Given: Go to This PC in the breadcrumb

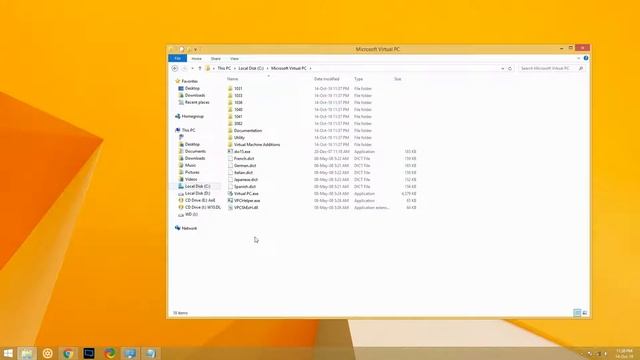Looking at the screenshot, I should 224,69.
